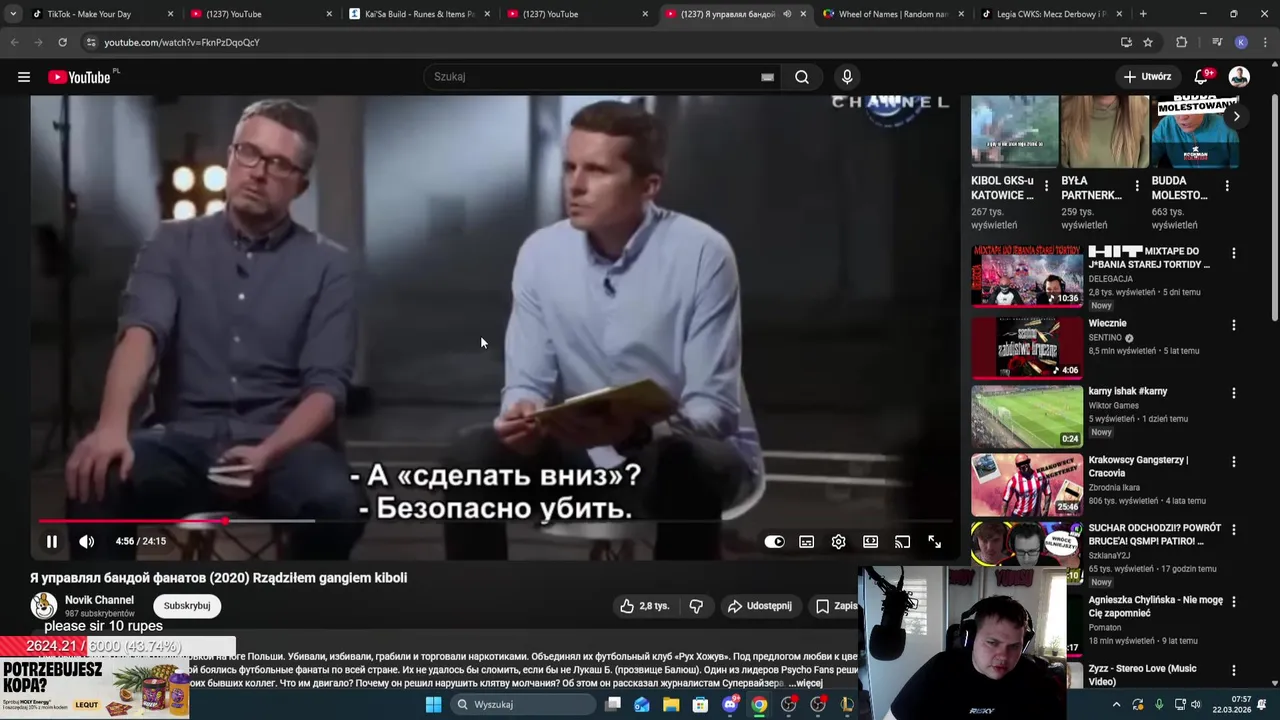Open League of Legends taskbar icon
Image resolution: width=1280 pixels, height=720 pixels.
click(x=847, y=704)
